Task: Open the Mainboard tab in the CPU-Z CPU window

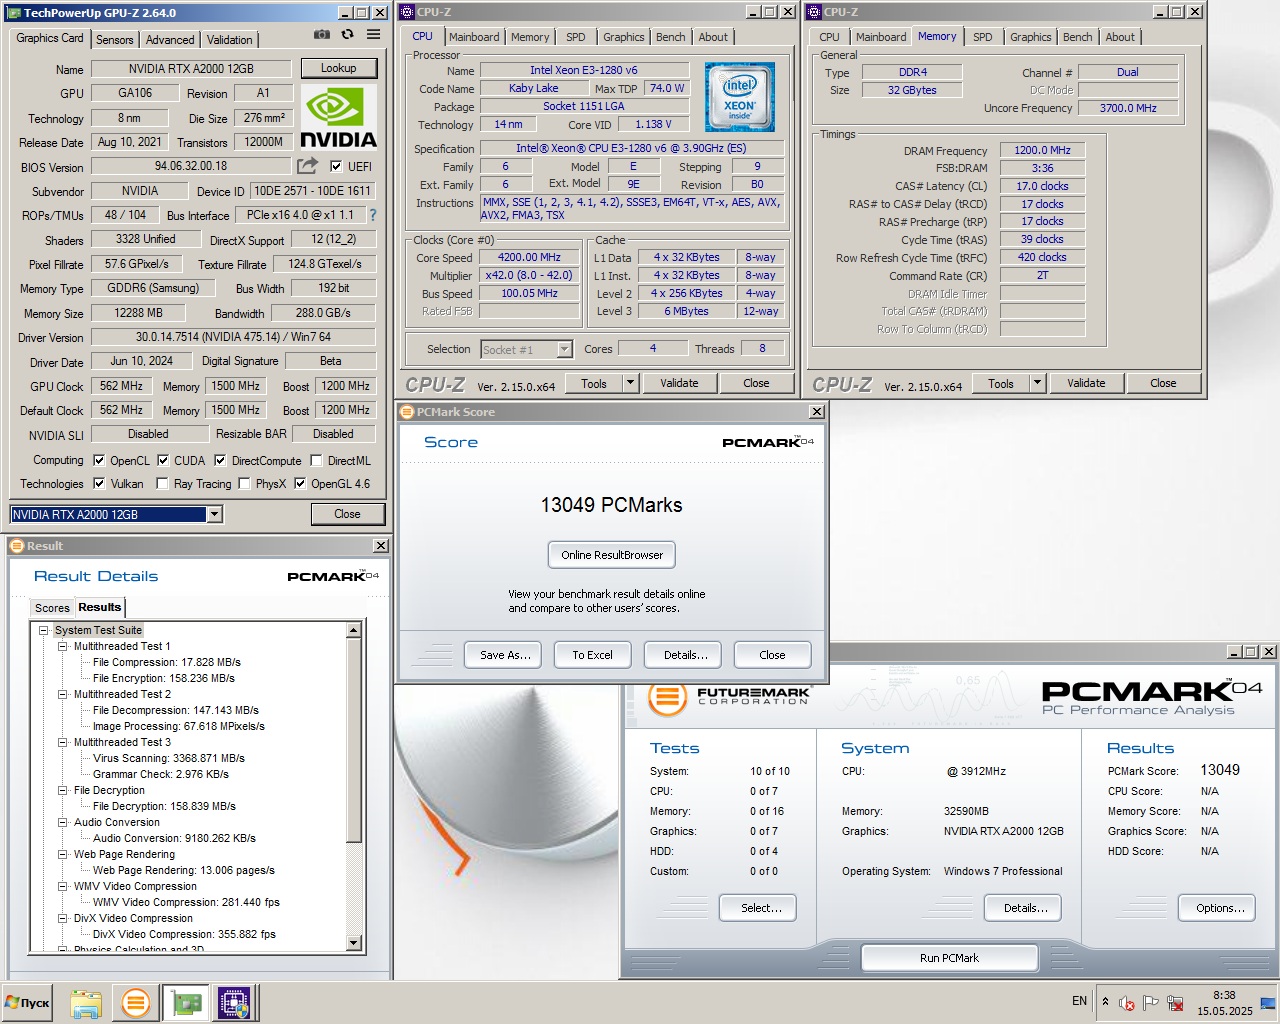Action: (x=474, y=37)
